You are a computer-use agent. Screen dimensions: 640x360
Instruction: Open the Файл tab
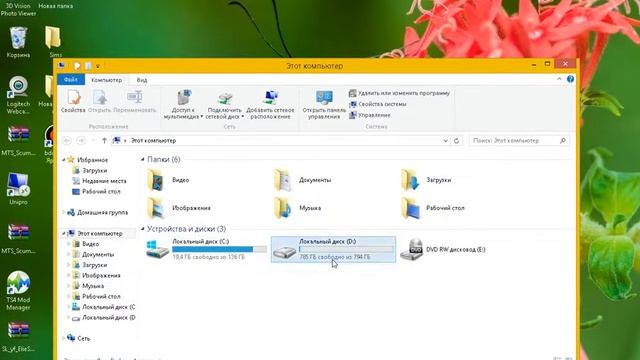tap(71, 80)
